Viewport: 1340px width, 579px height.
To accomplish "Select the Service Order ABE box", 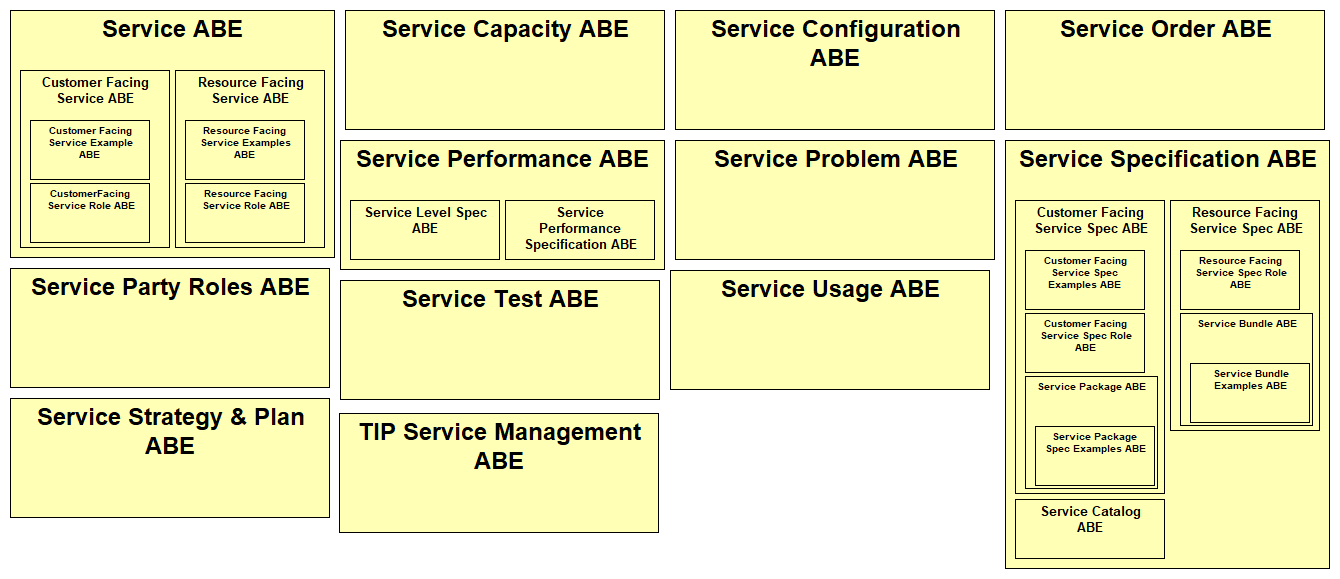I will [1165, 70].
